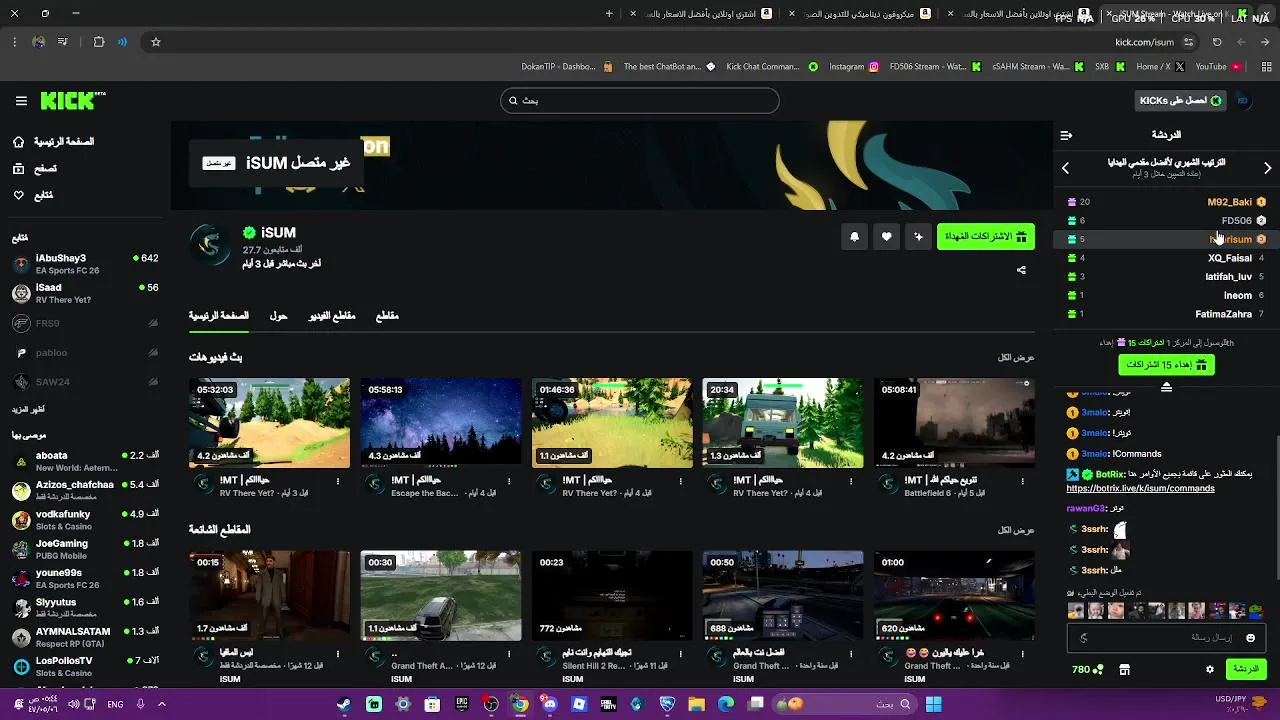The width and height of the screenshot is (1280, 720).
Task: Open File Explorer from taskbar
Action: click(x=697, y=704)
